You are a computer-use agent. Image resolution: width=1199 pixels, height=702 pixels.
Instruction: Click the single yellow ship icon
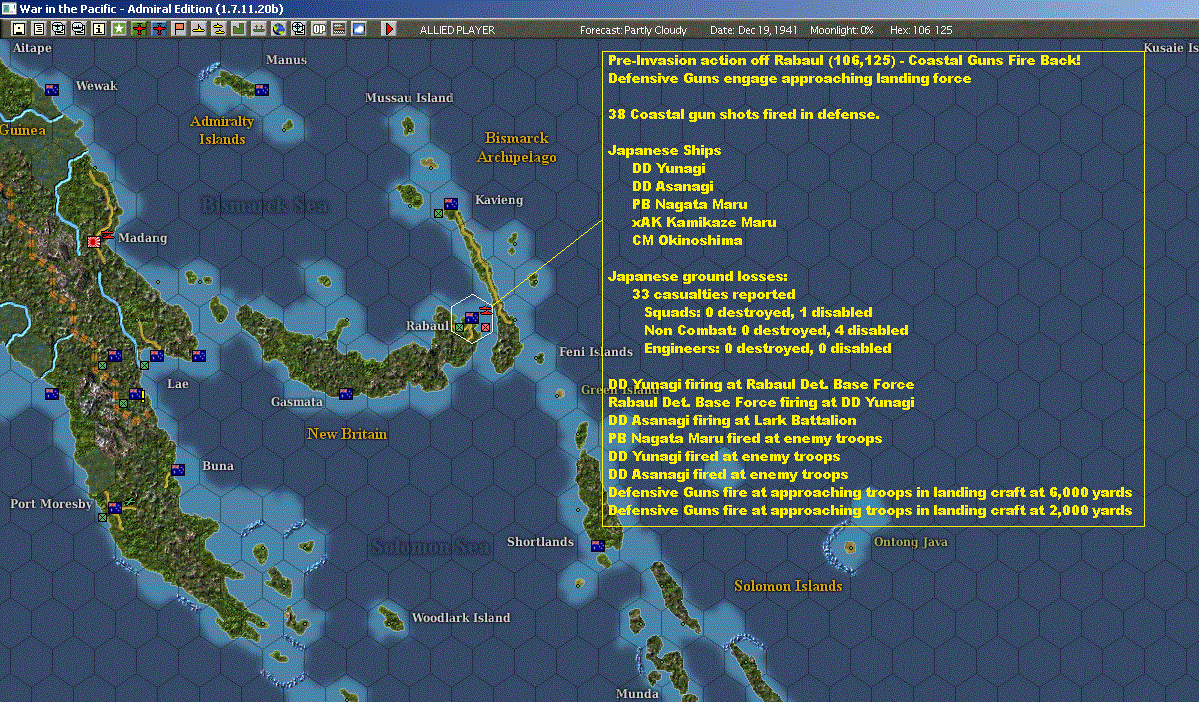click(x=199, y=29)
